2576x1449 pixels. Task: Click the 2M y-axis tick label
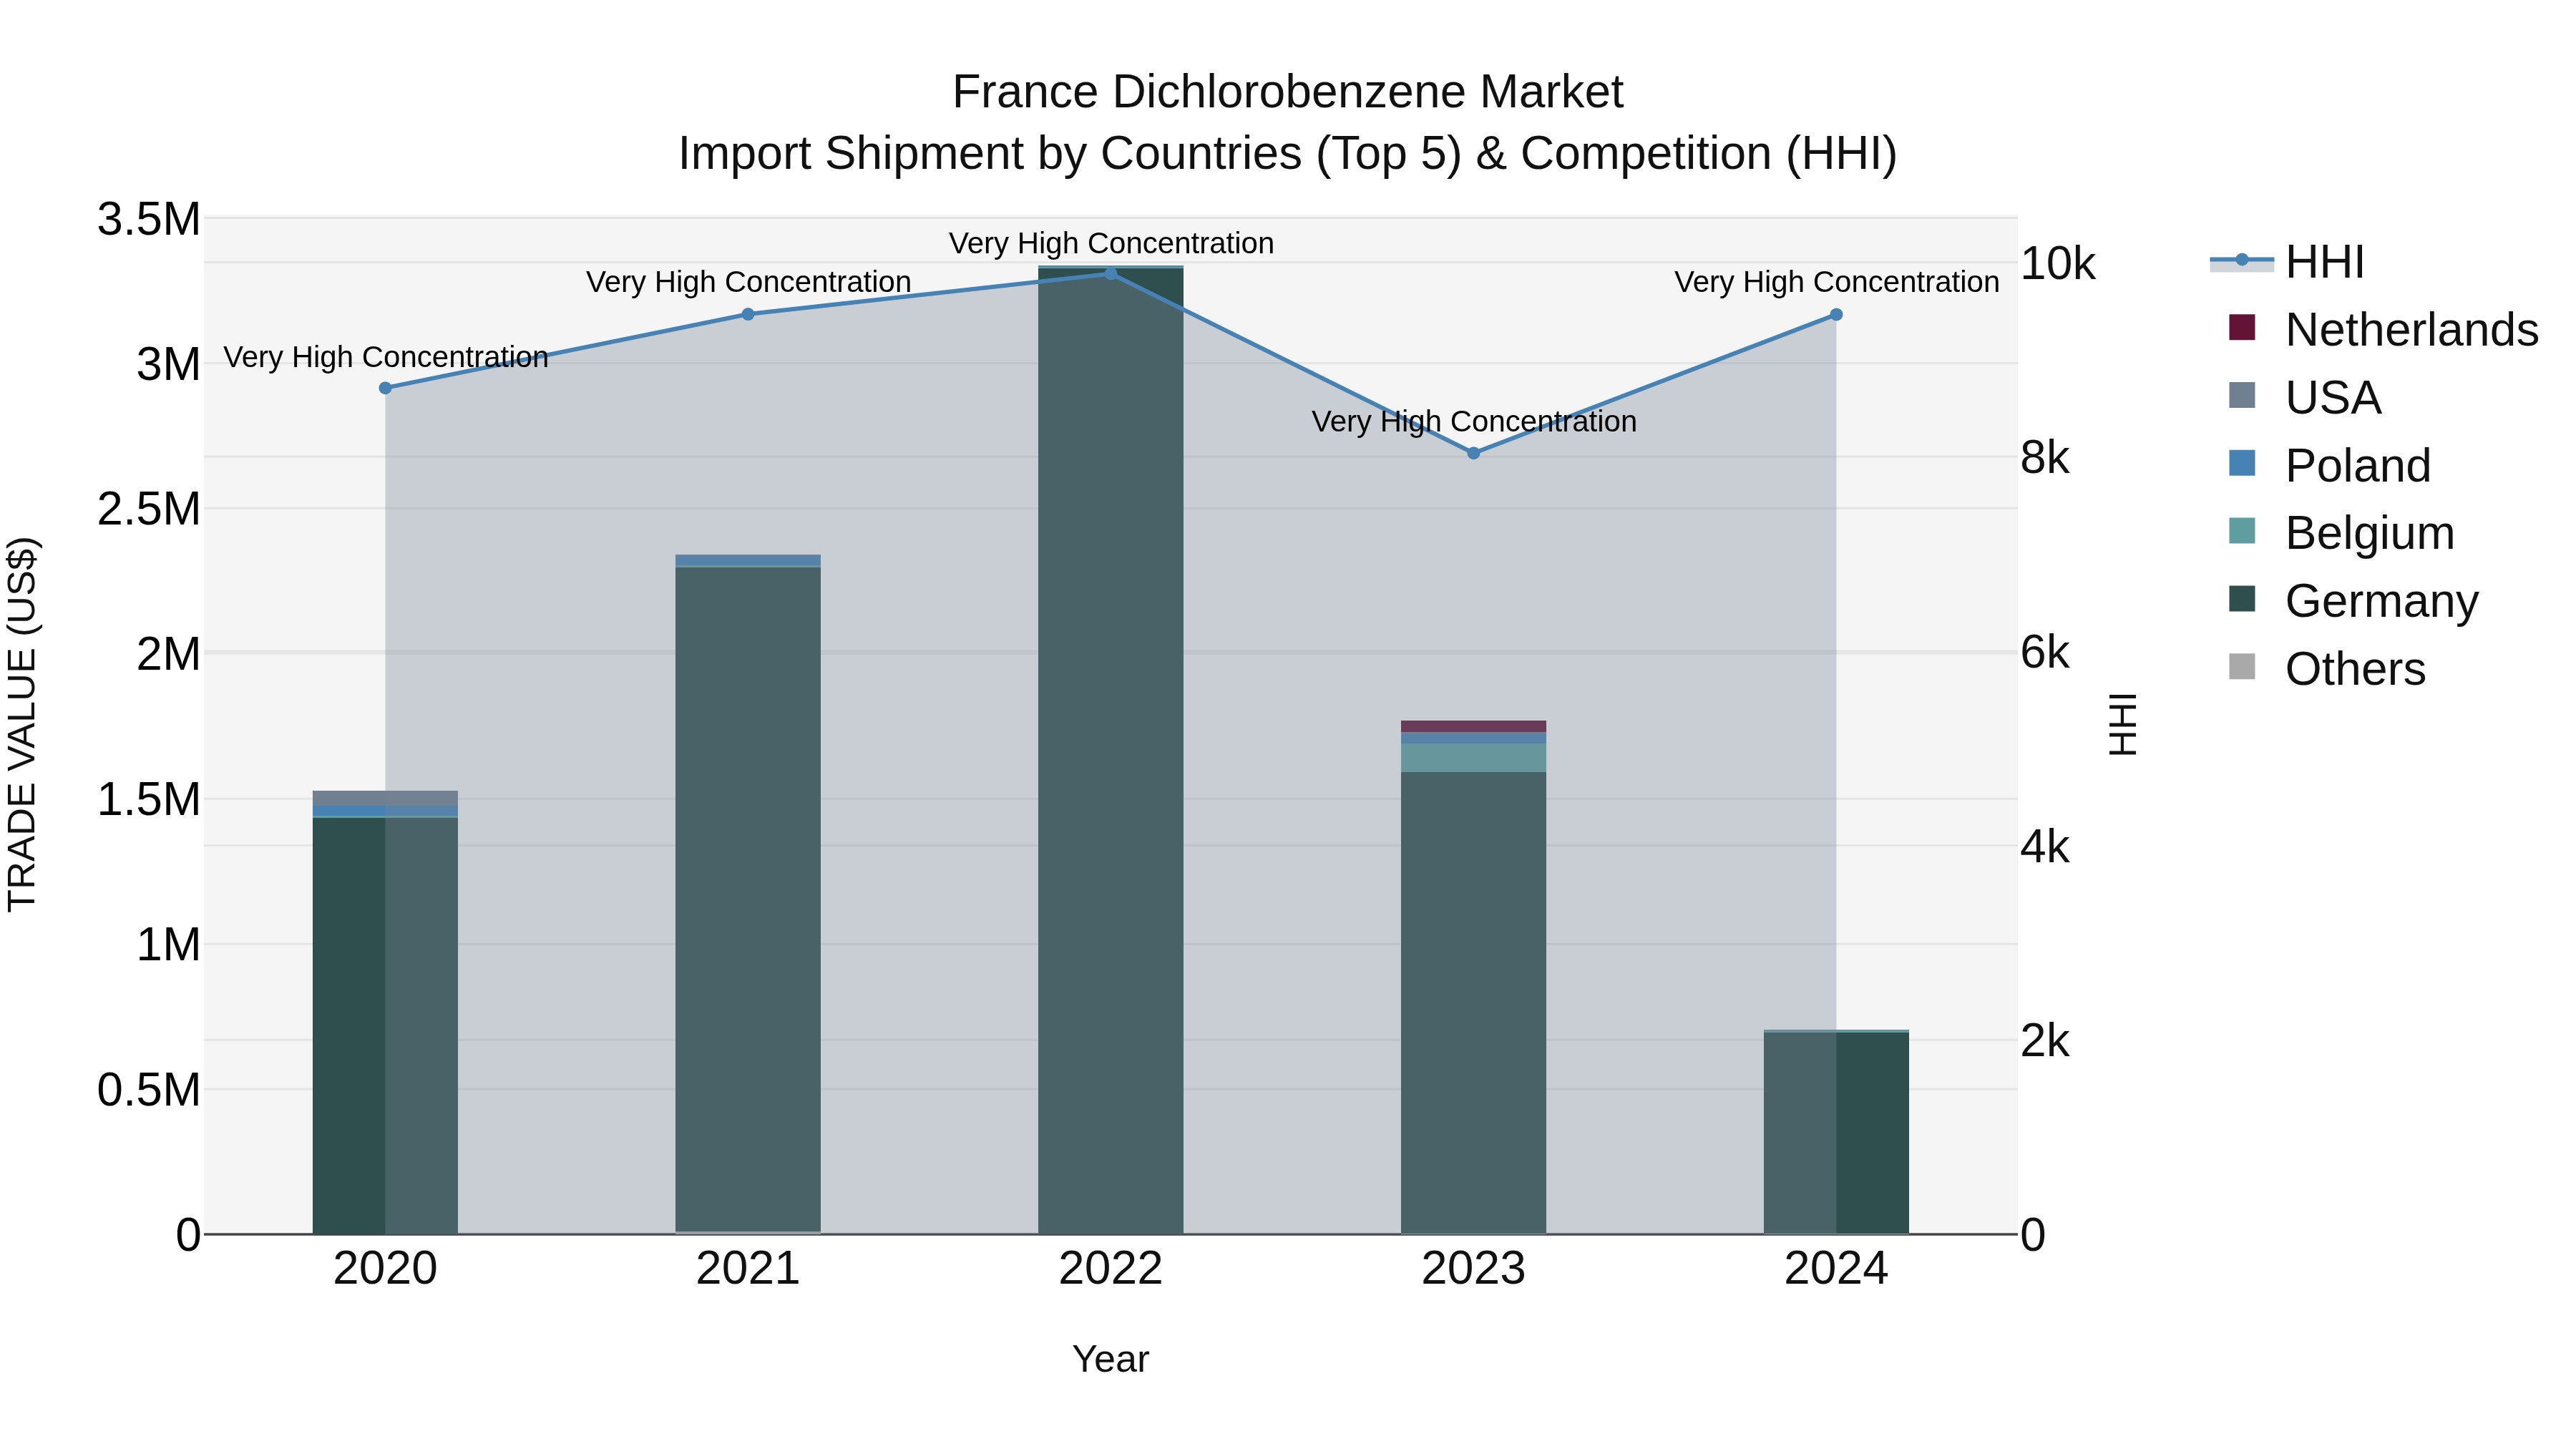(x=168, y=654)
